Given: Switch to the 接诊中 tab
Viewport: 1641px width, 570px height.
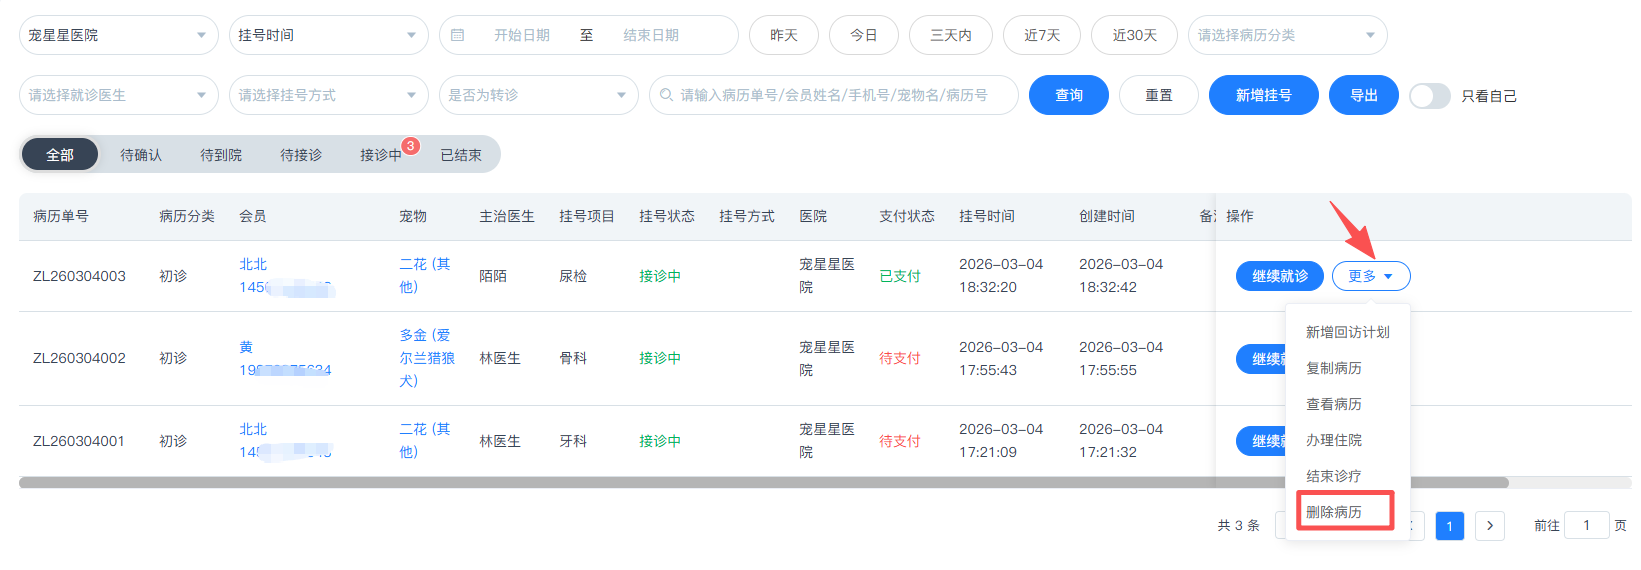Looking at the screenshot, I should tap(381, 155).
